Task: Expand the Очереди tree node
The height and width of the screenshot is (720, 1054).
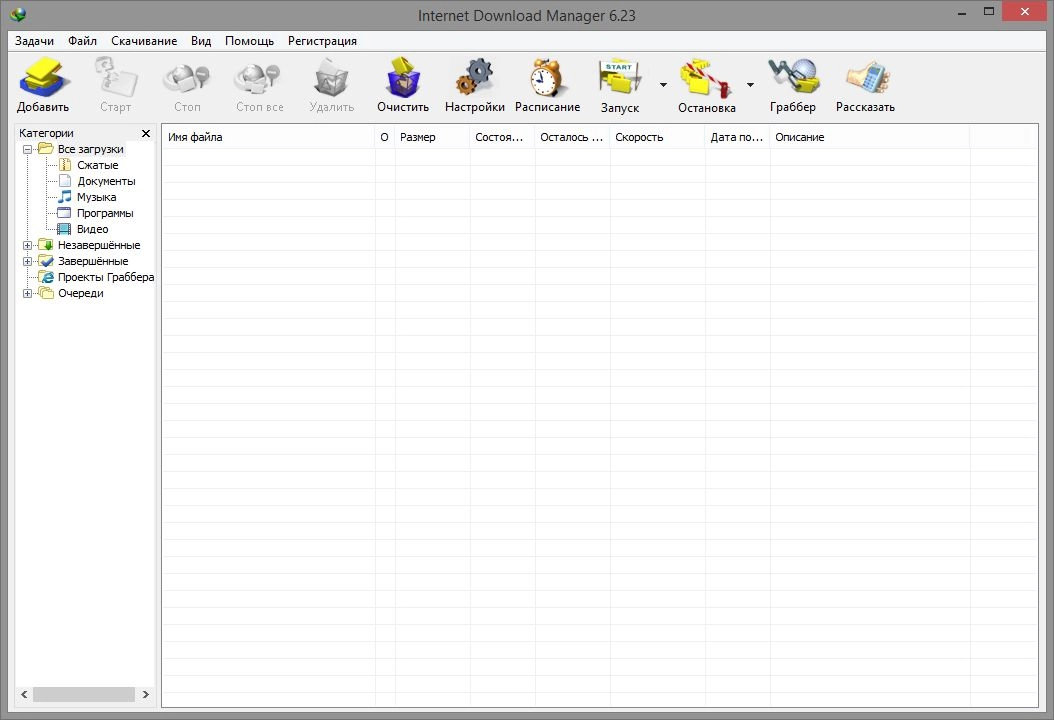Action: click(x=28, y=293)
